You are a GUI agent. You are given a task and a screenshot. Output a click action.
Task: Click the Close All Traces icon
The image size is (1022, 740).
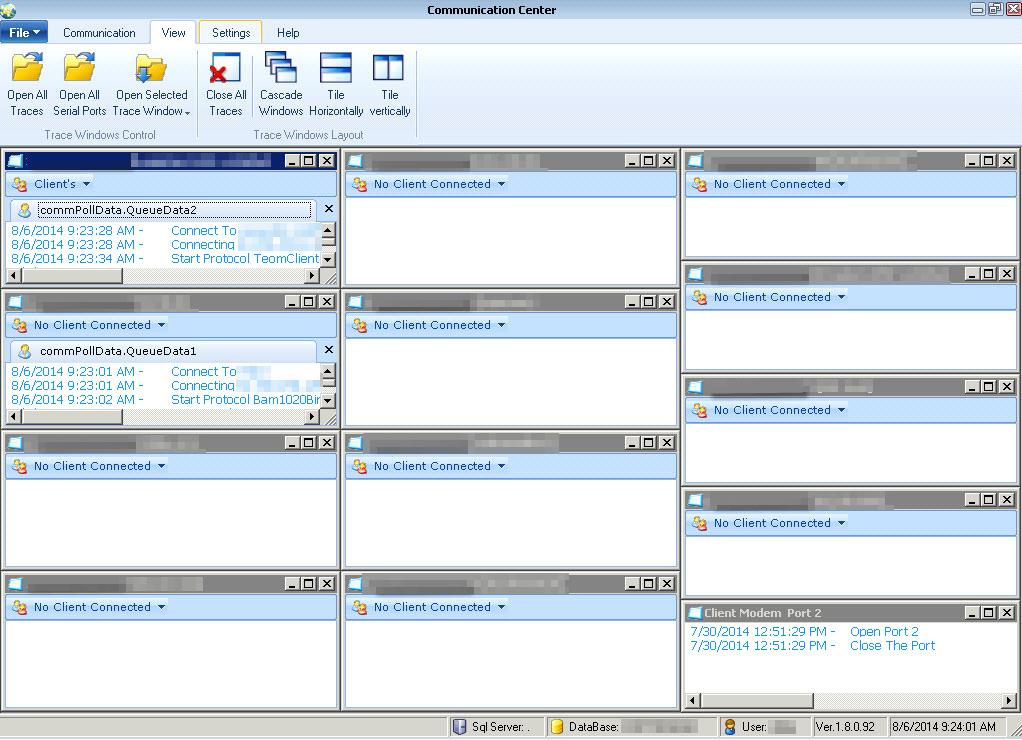tap(225, 68)
